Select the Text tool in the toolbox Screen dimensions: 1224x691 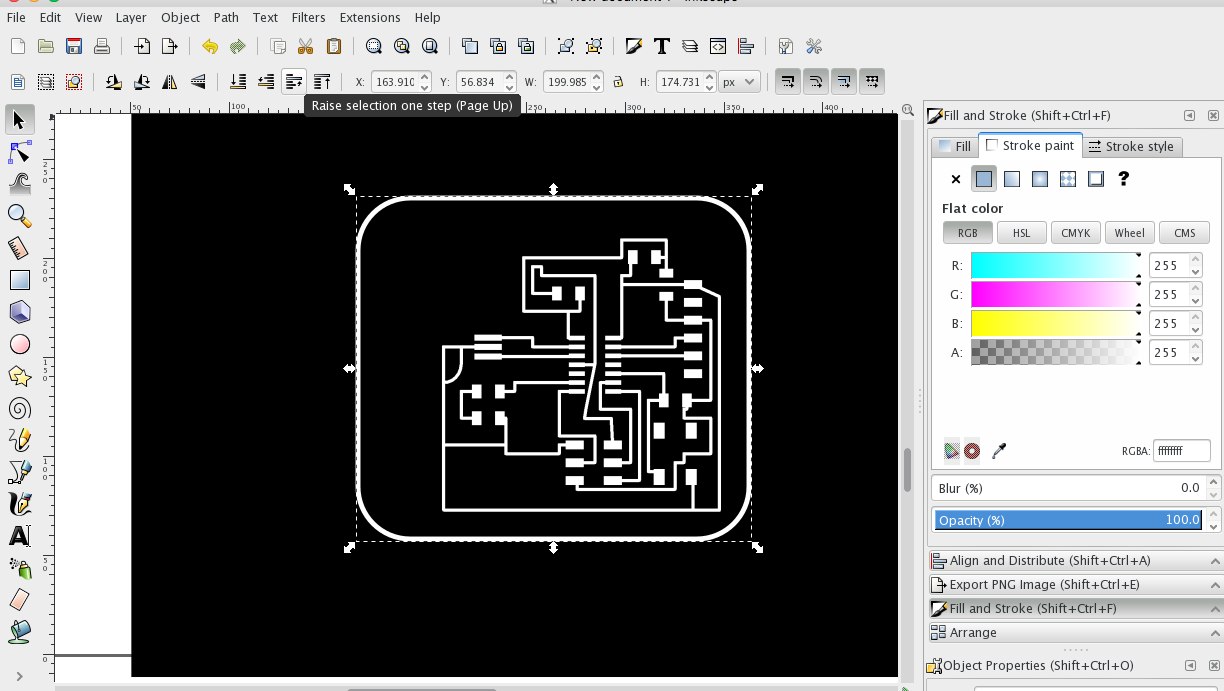pos(19,536)
